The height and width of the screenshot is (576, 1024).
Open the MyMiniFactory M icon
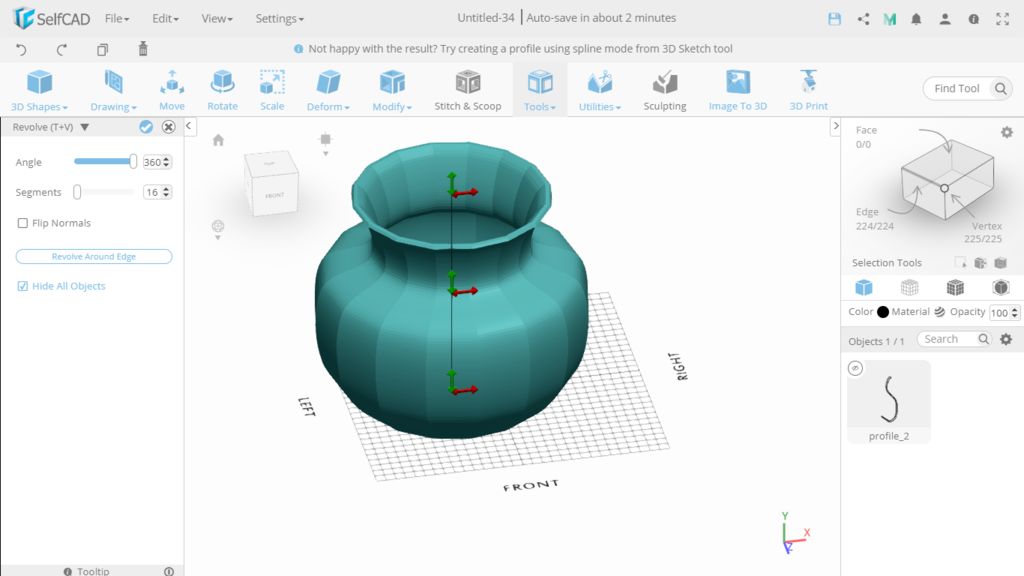[889, 19]
